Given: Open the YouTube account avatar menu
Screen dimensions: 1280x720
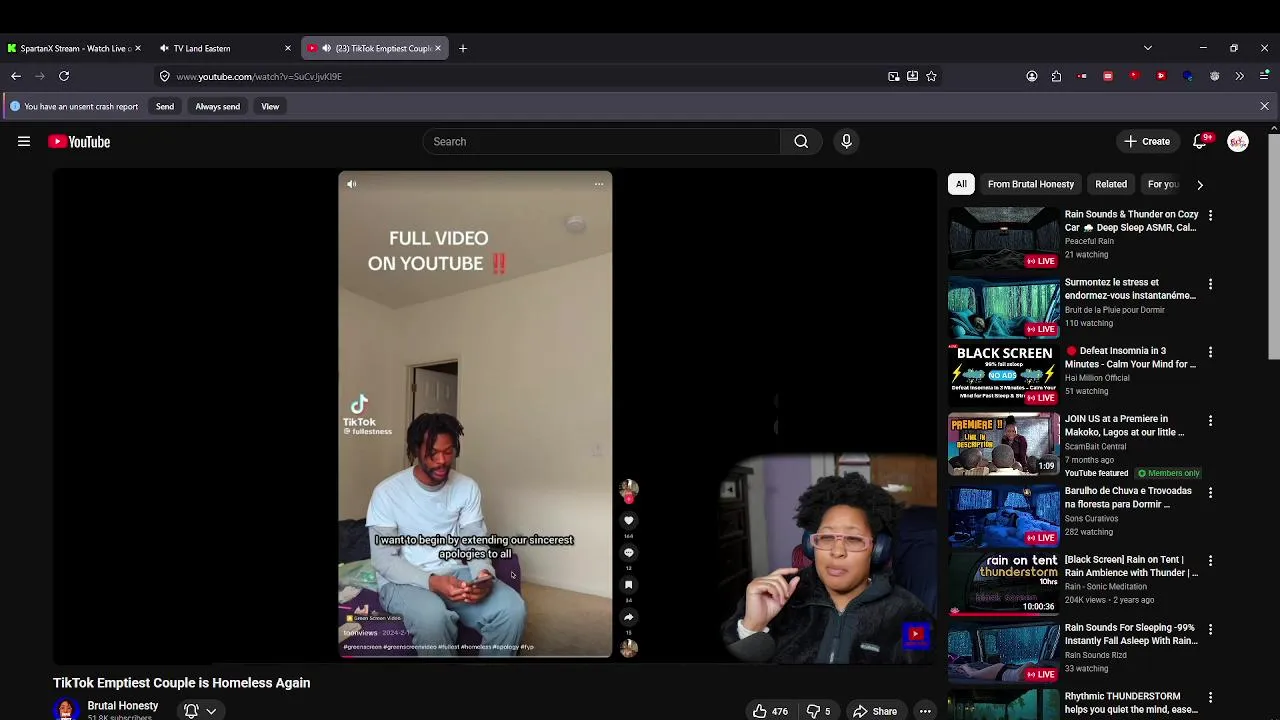Looking at the screenshot, I should (1238, 142).
